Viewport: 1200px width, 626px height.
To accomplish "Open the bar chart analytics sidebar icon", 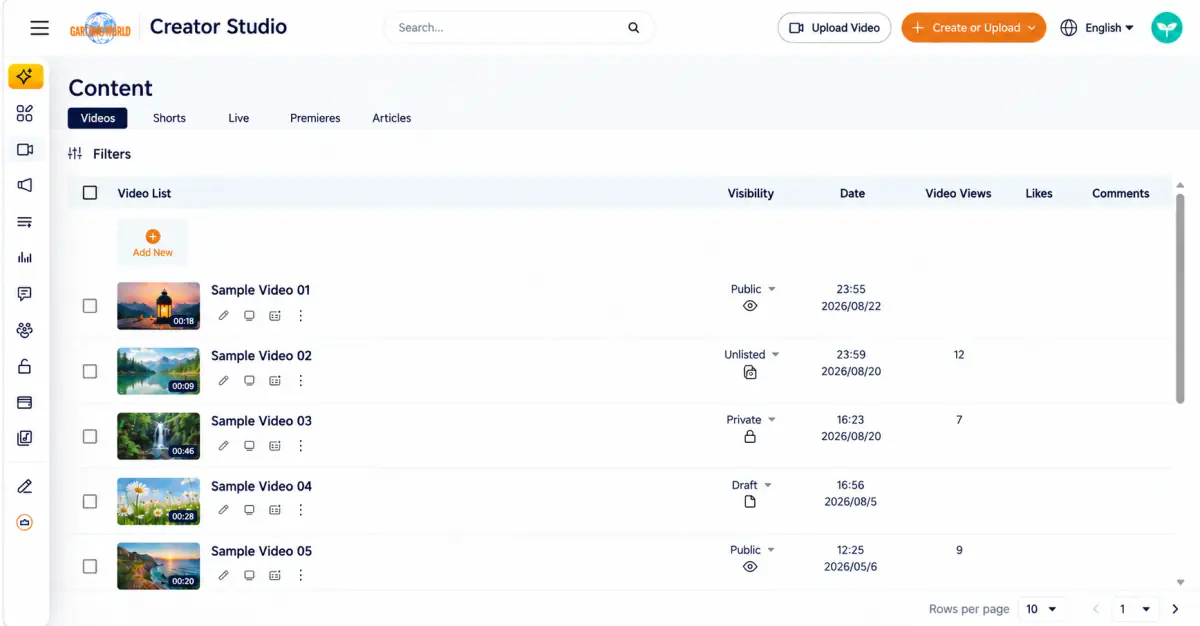I will pyautogui.click(x=25, y=257).
